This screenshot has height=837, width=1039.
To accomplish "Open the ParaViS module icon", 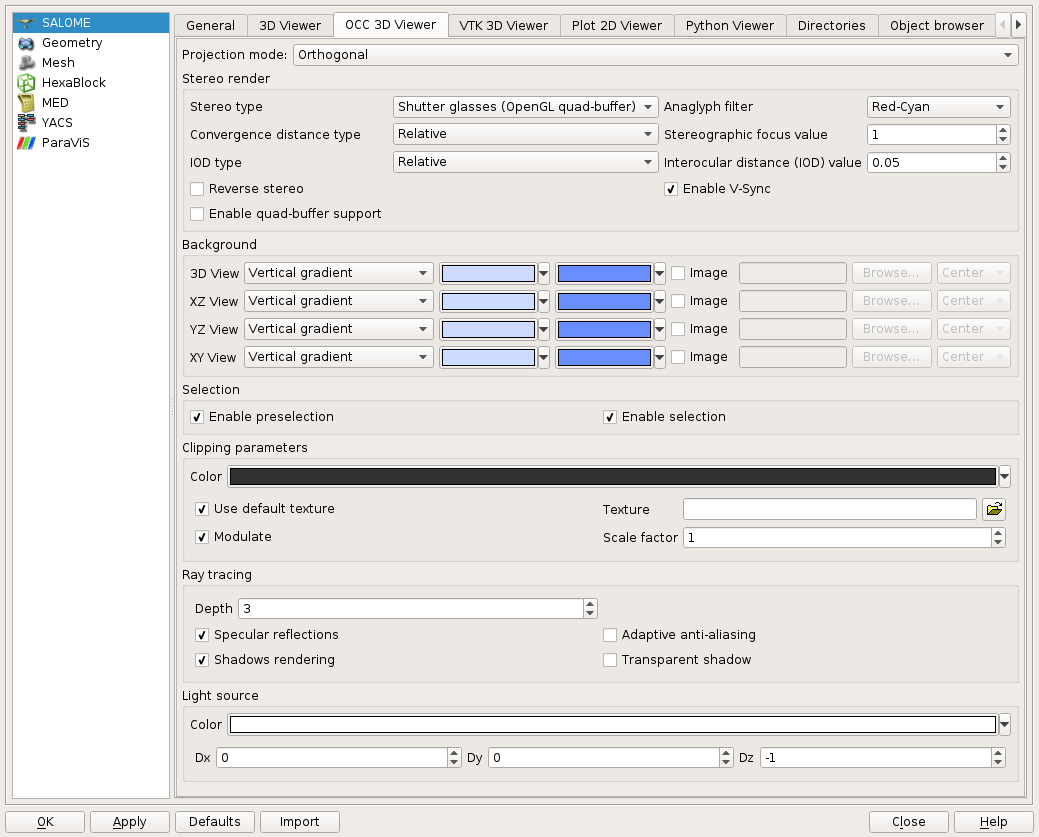I will (27, 143).
